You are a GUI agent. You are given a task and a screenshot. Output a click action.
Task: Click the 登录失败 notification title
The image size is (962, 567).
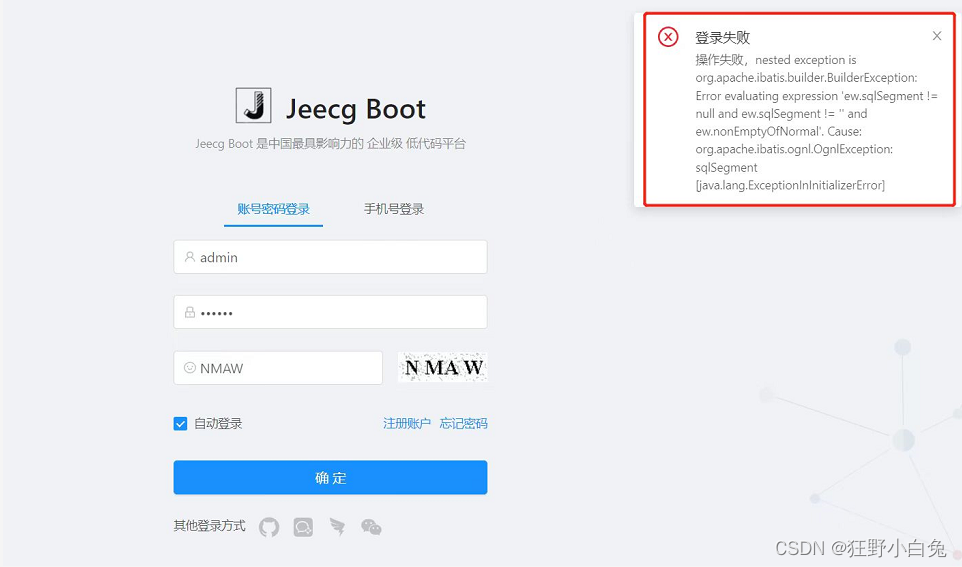click(722, 37)
